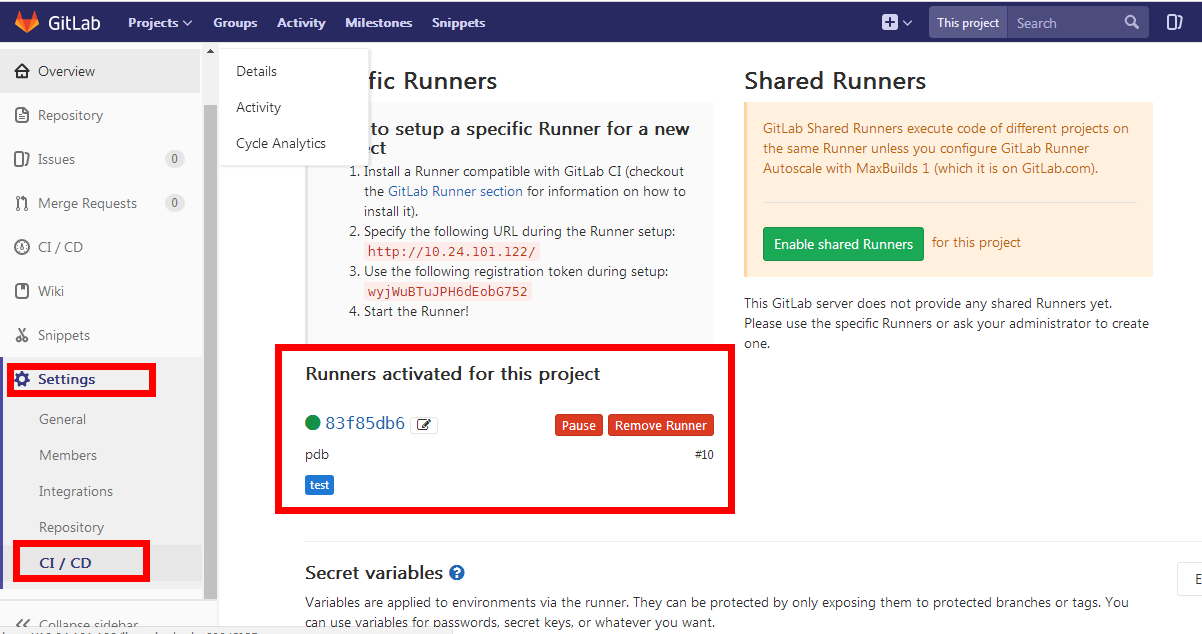Click the CI / CD rocket icon
The image size is (1202, 634).
tap(22, 247)
